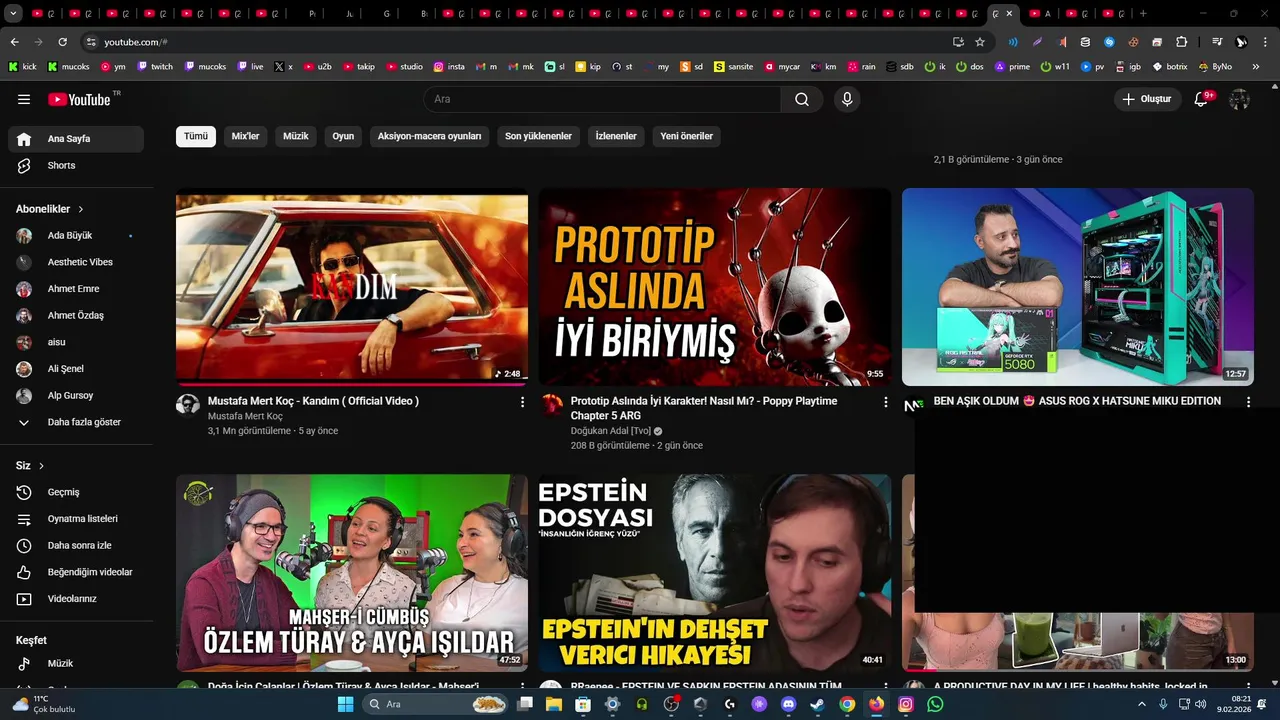Select the Mix'ler filter chip

point(246,136)
